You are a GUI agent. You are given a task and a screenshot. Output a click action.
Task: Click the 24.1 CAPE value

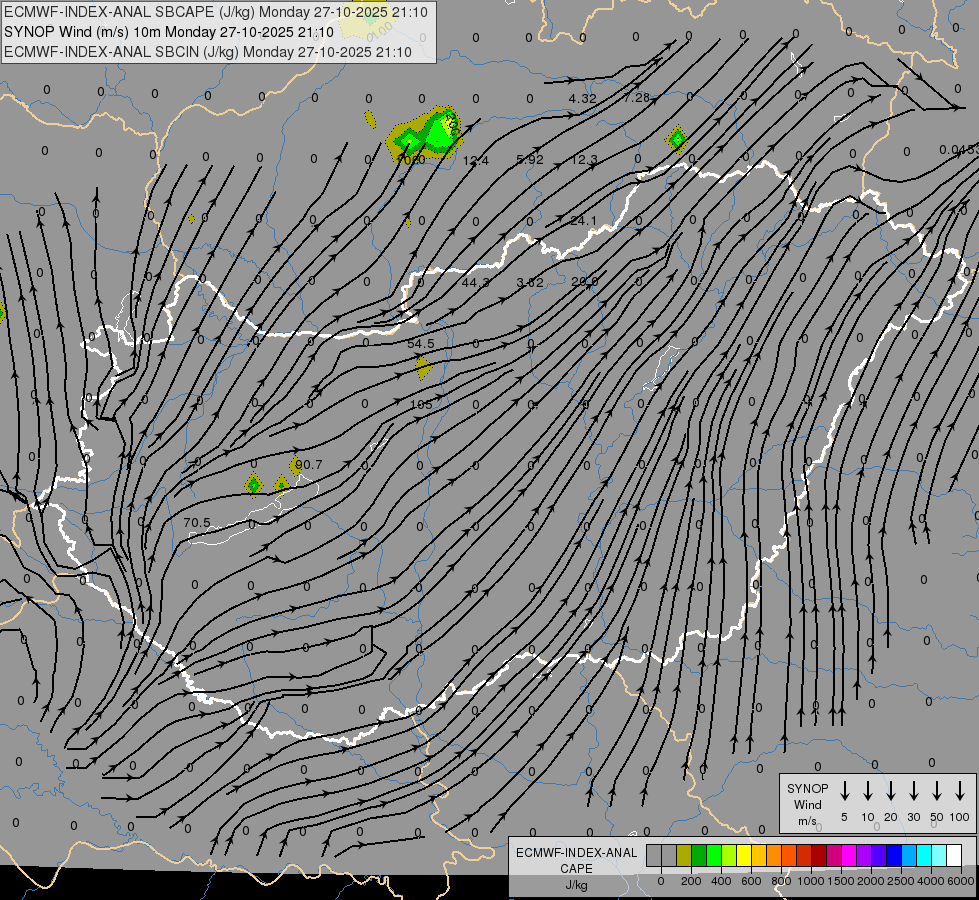click(583, 220)
